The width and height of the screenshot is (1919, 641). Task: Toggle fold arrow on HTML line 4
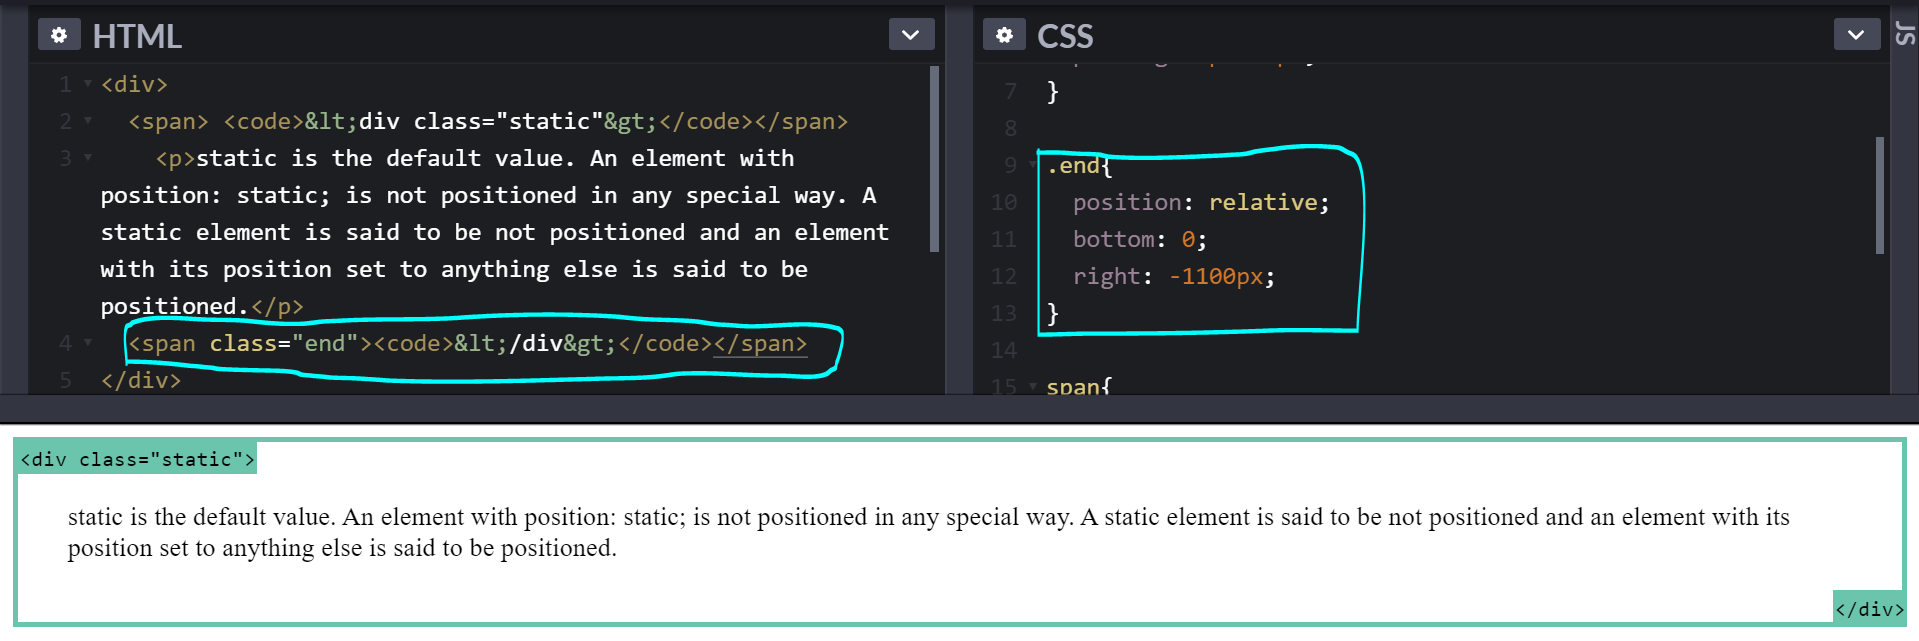pyautogui.click(x=88, y=343)
